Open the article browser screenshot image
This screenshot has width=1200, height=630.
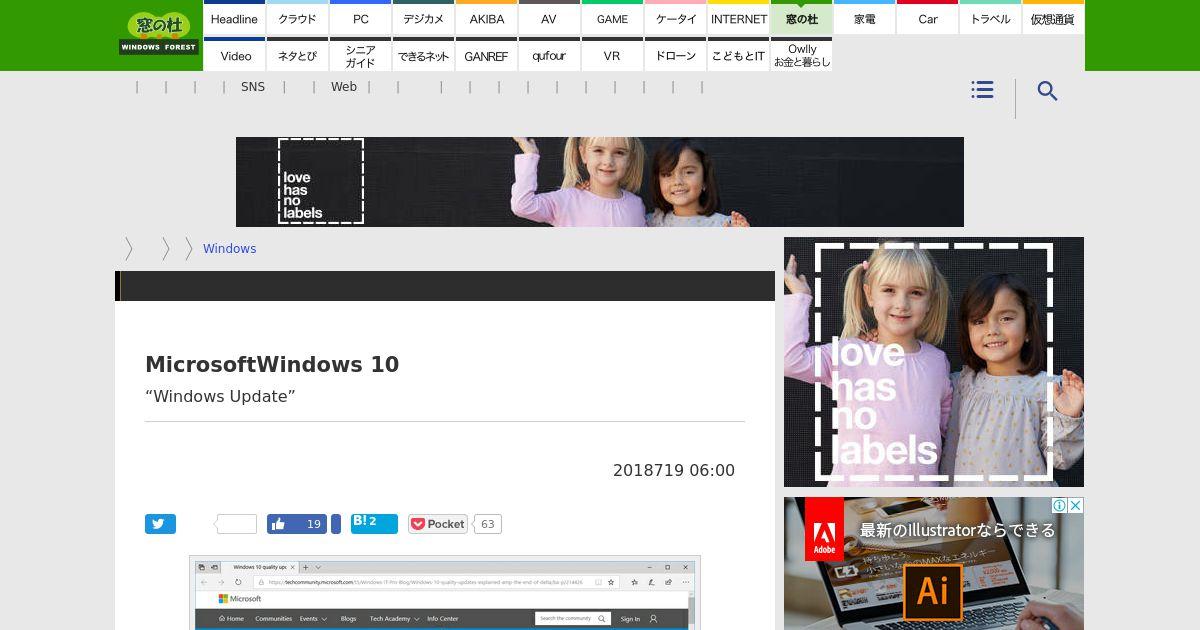pos(445,593)
